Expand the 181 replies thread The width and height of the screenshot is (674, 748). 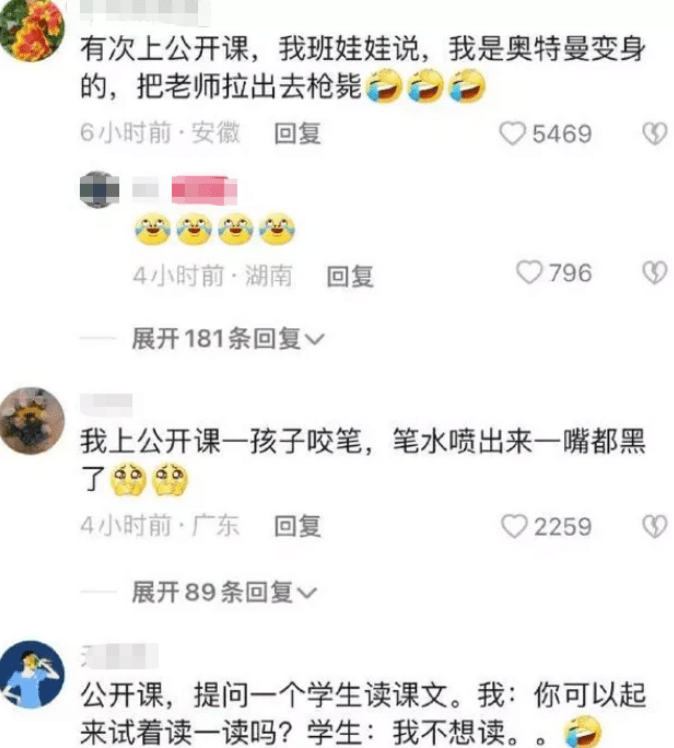point(228,339)
